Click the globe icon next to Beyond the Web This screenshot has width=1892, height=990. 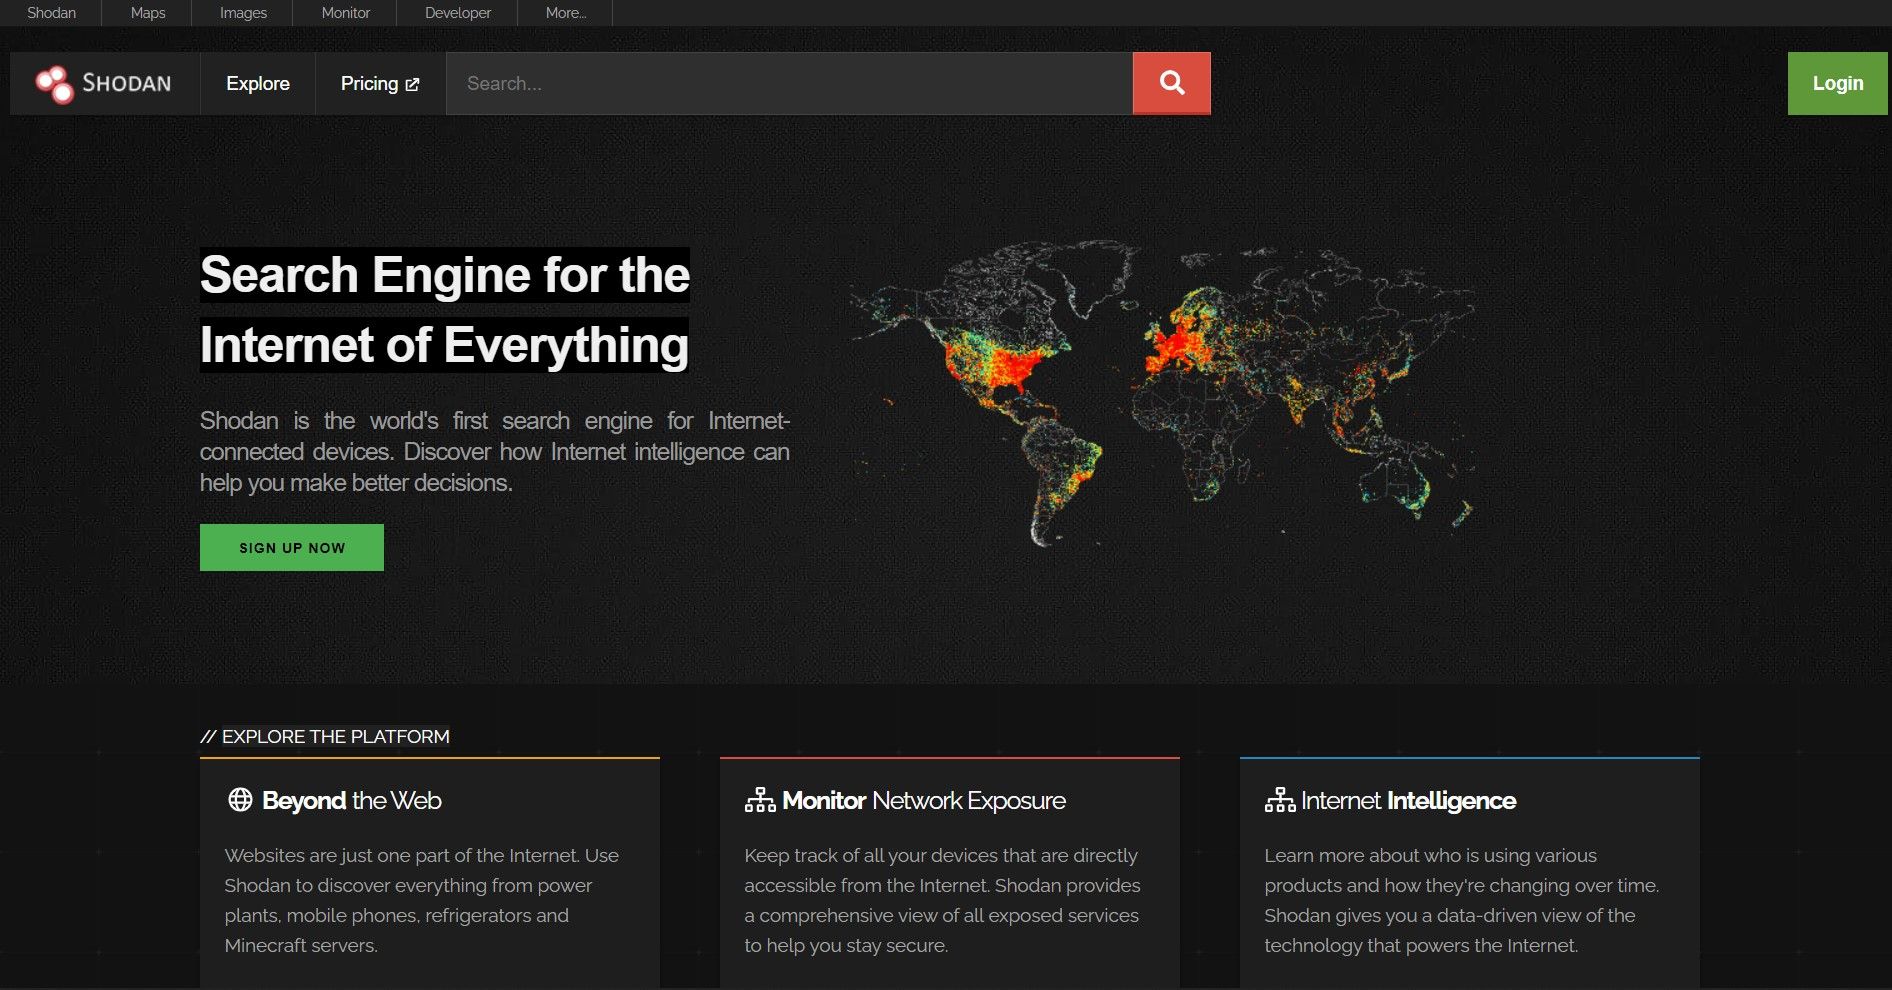point(240,800)
